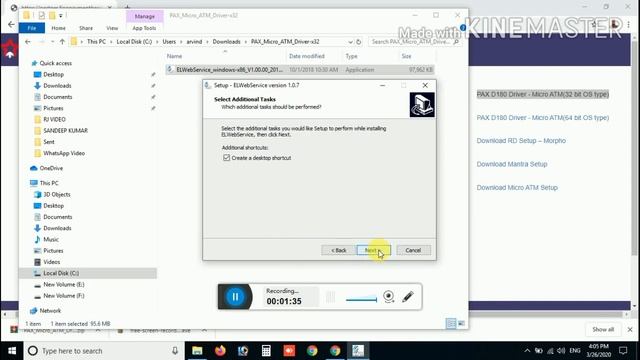This screenshot has height=360, width=640.
Task: Select the pencil annotation tool in recorder
Action: 407,296
